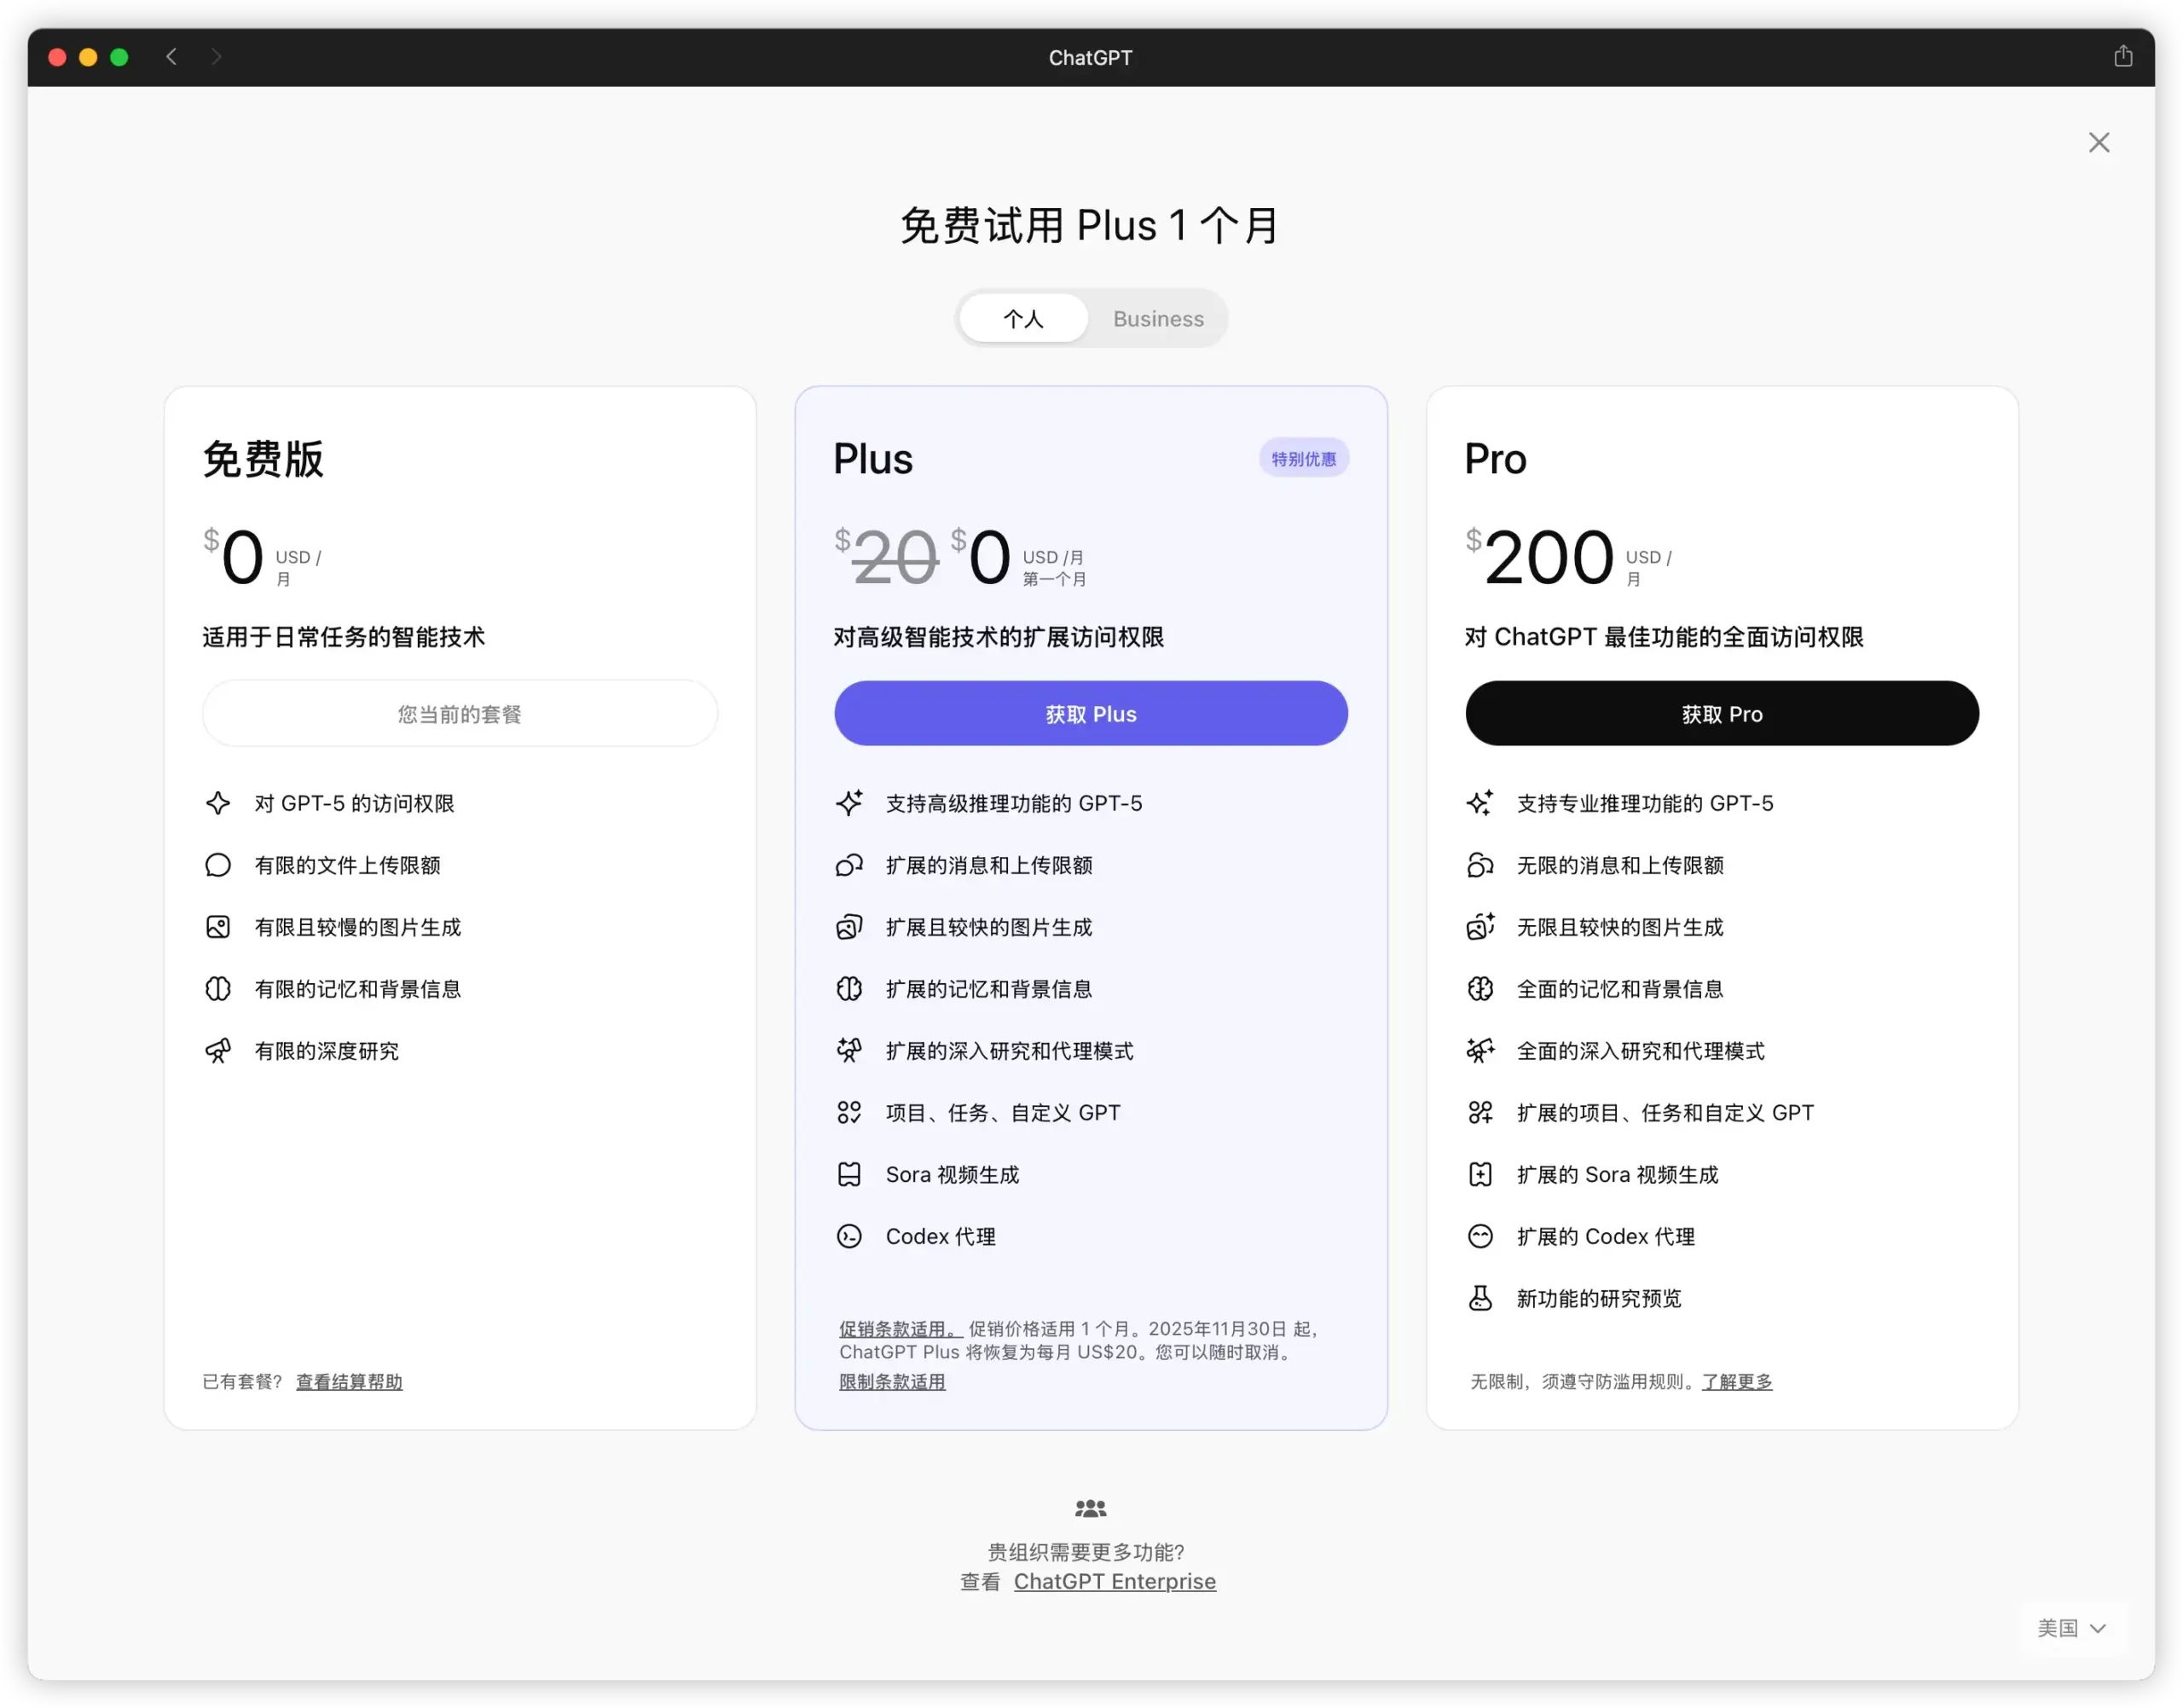Select the GPT-5 sparkle icon in Plus card
This screenshot has width=2183, height=1708.
850,803
